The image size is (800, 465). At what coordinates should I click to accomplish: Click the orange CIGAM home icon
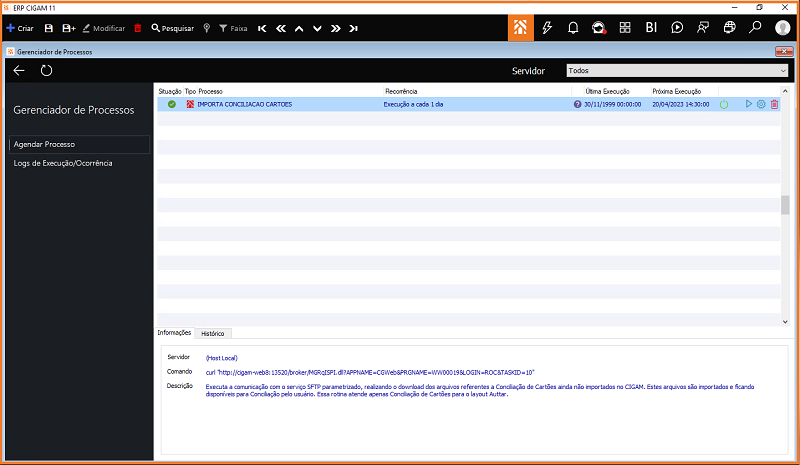(520, 28)
